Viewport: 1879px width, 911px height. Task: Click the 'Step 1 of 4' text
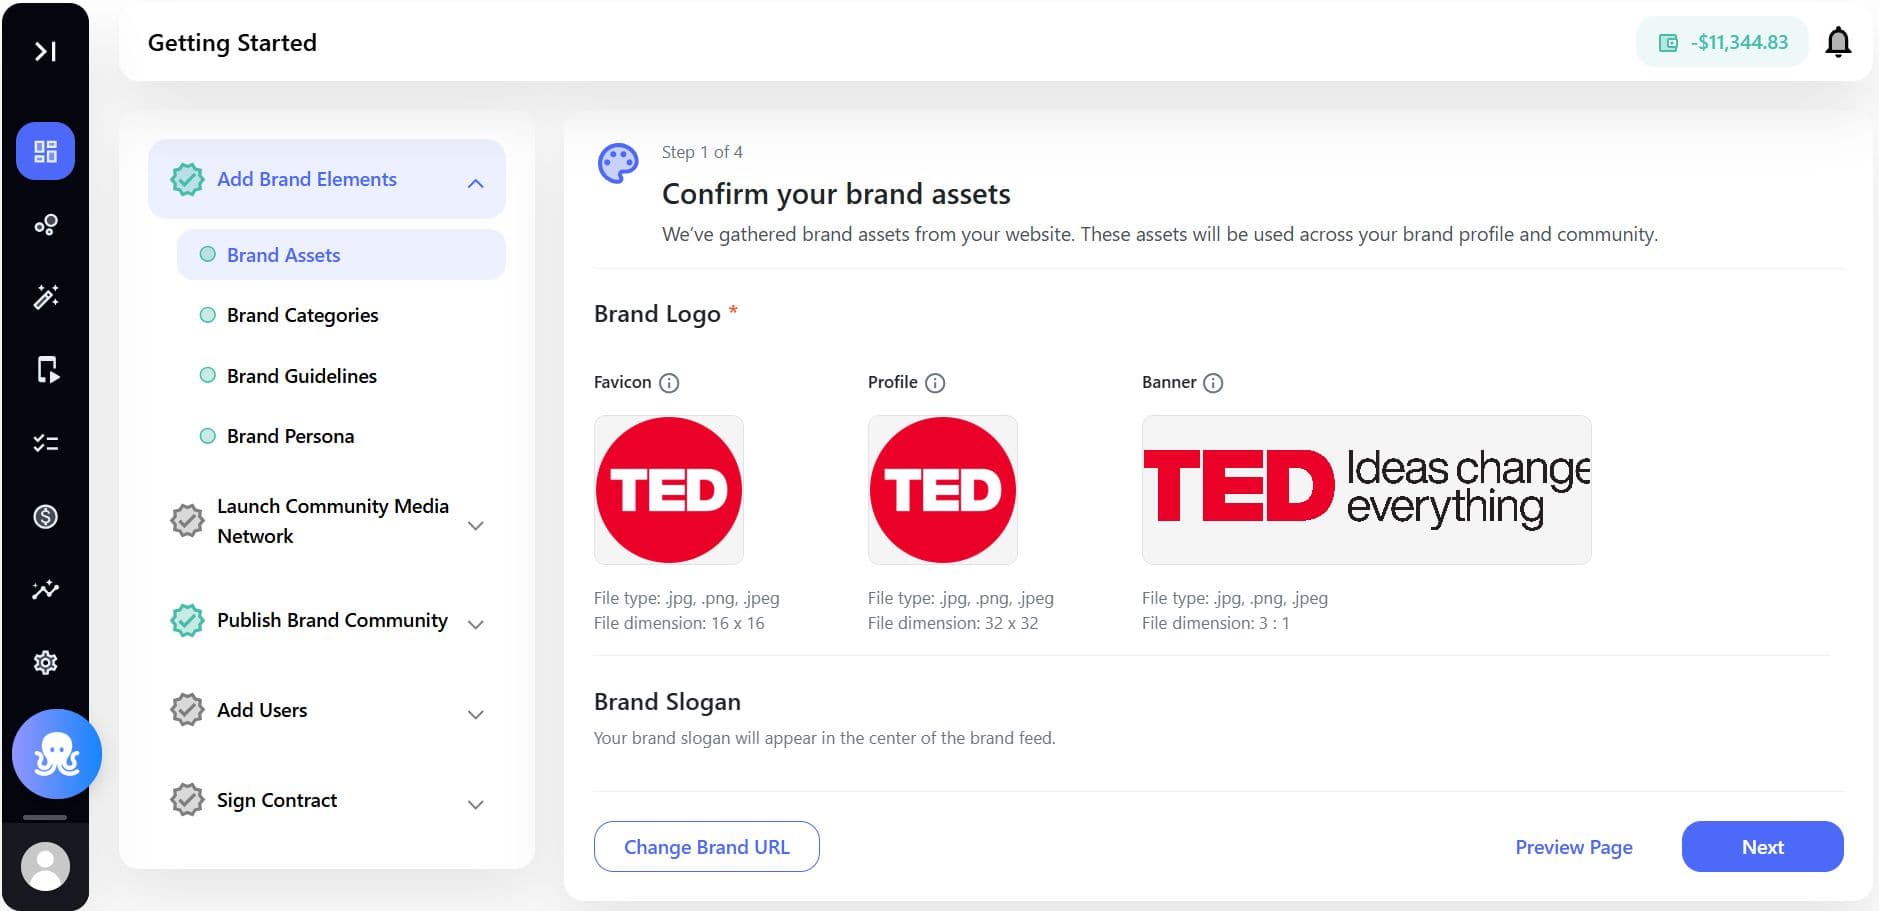[702, 152]
